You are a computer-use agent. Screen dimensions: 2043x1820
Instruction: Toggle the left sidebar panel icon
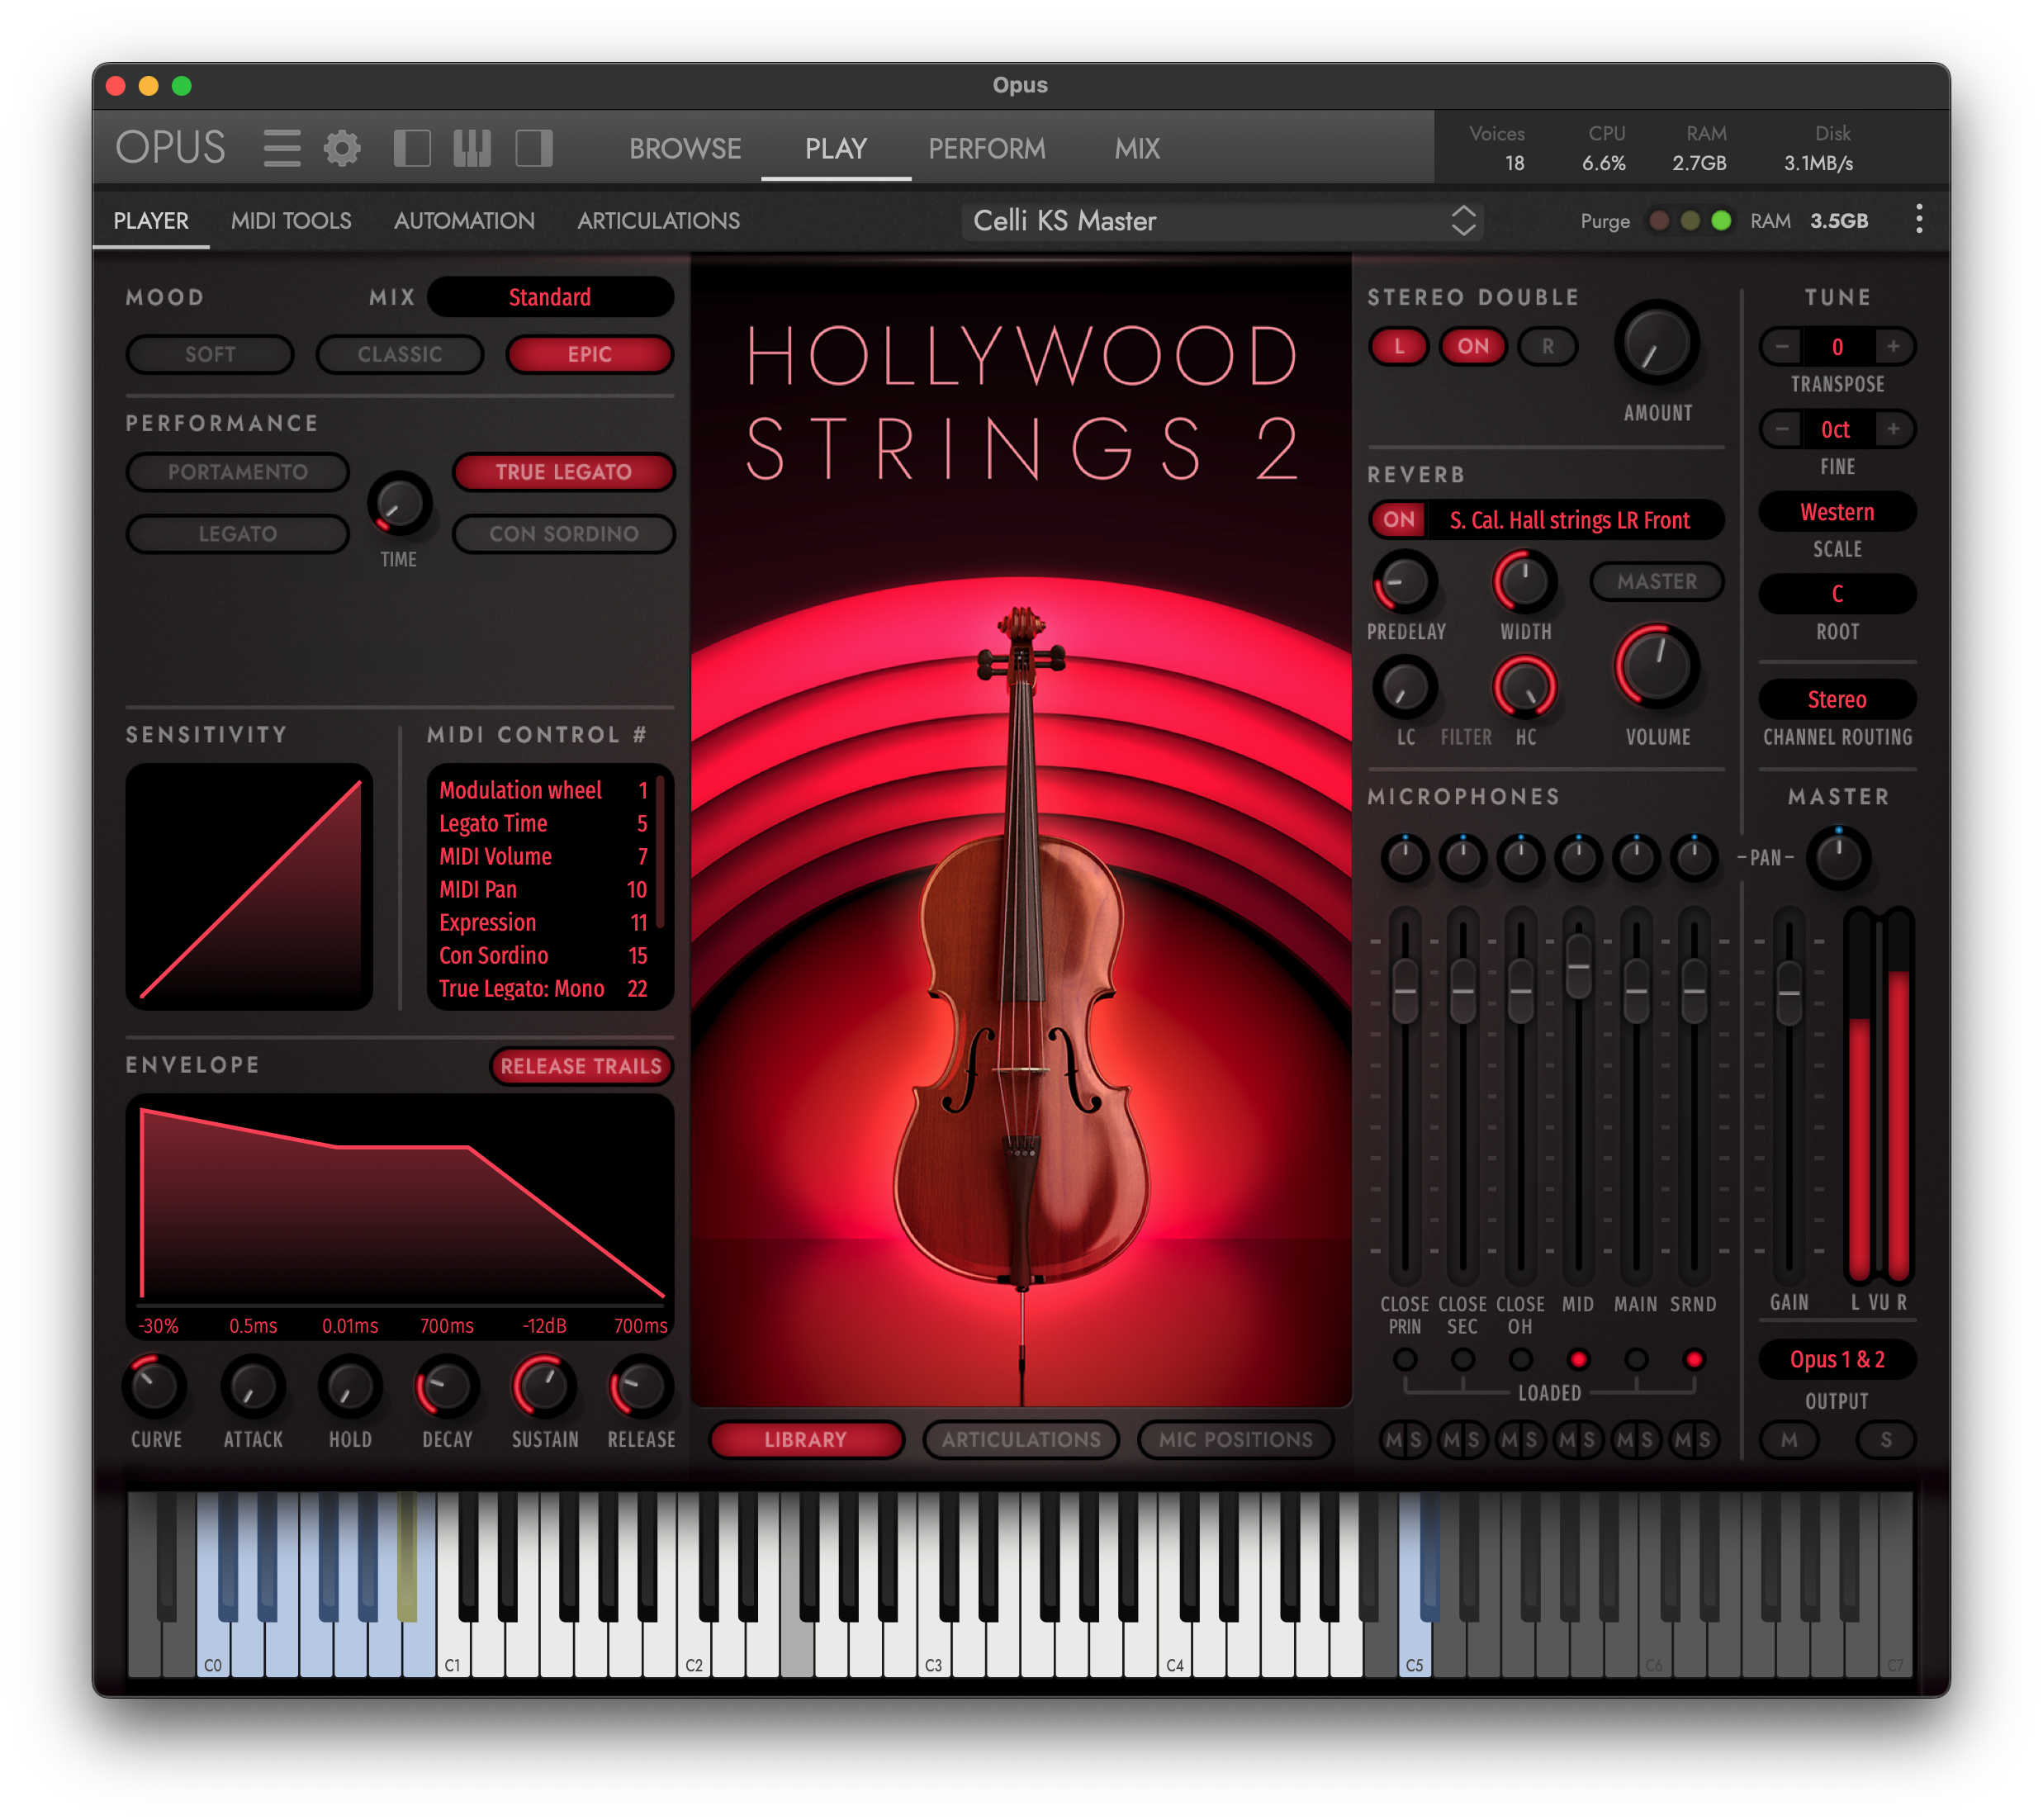point(412,148)
